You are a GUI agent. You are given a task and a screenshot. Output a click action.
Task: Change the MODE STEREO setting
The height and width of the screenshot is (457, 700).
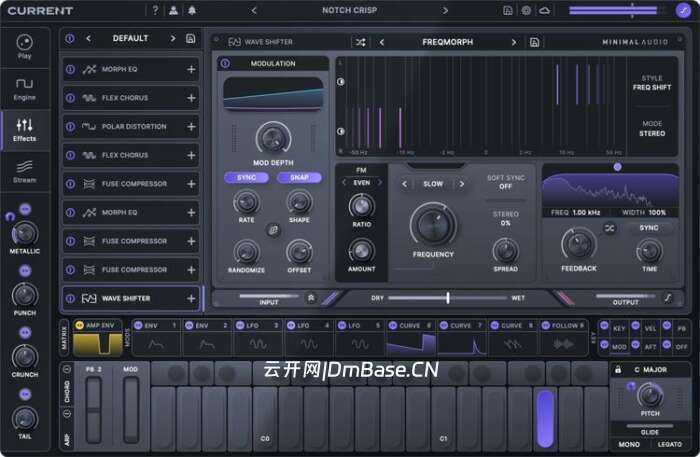coord(652,129)
